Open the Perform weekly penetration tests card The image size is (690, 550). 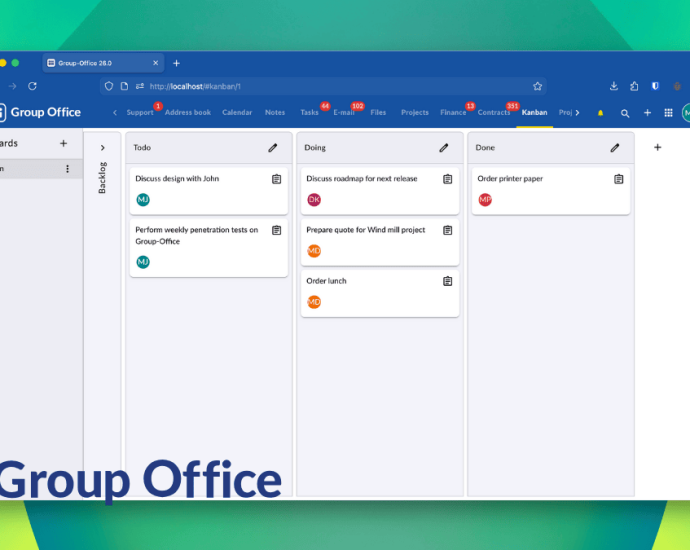coord(209,248)
